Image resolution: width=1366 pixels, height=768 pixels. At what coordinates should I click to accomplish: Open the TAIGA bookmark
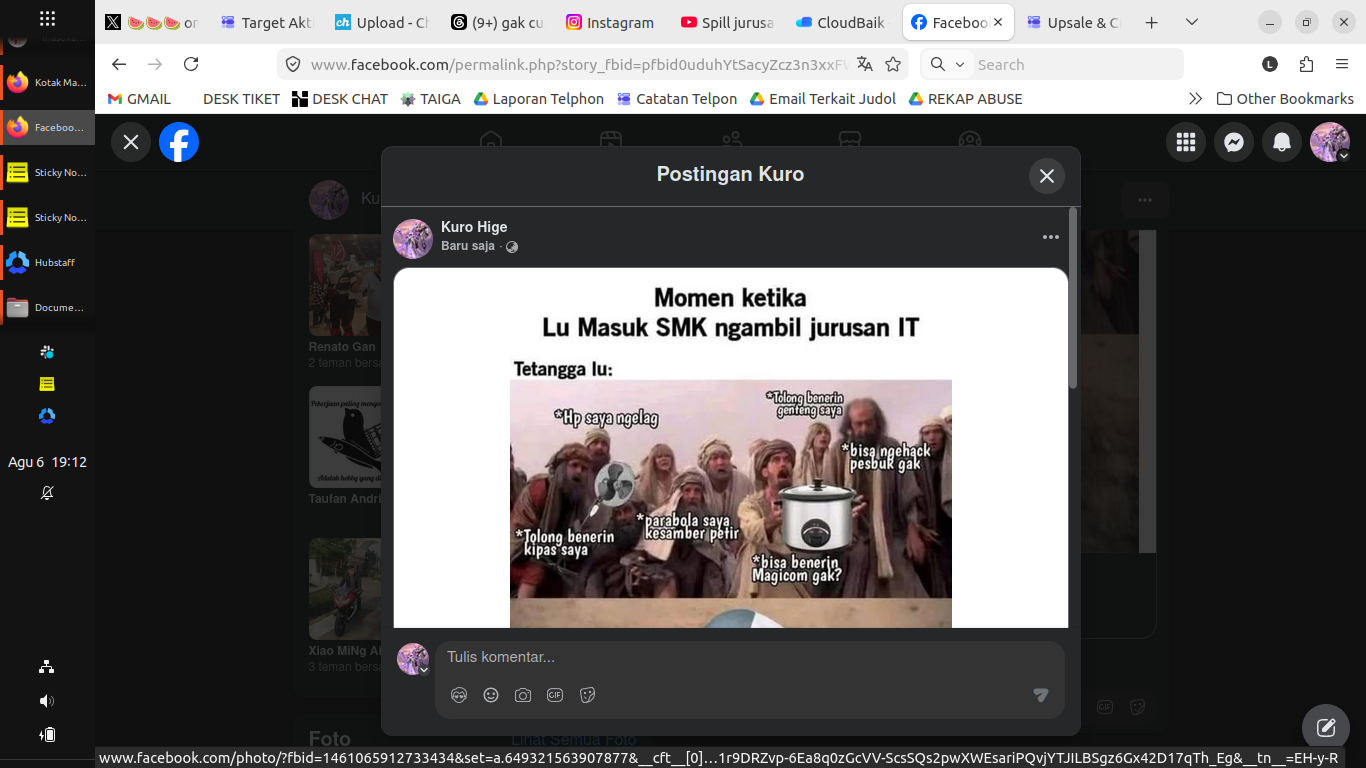coord(431,99)
